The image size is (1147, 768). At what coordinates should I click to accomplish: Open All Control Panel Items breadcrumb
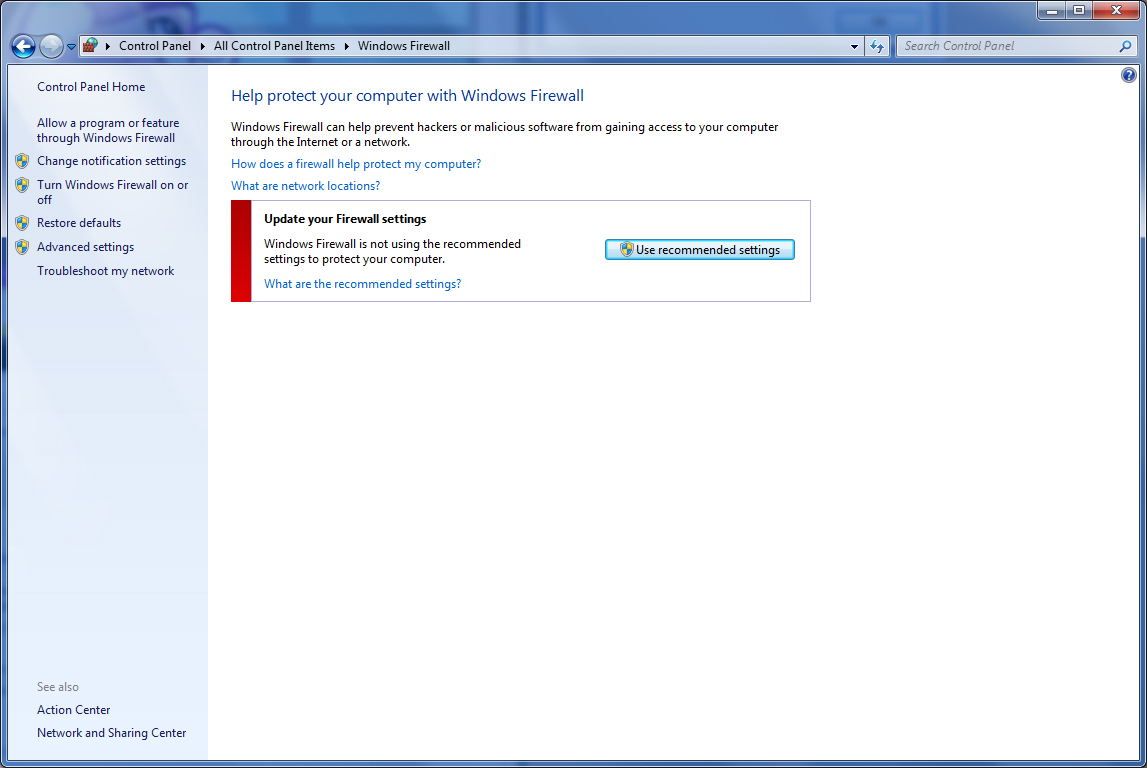coord(274,46)
